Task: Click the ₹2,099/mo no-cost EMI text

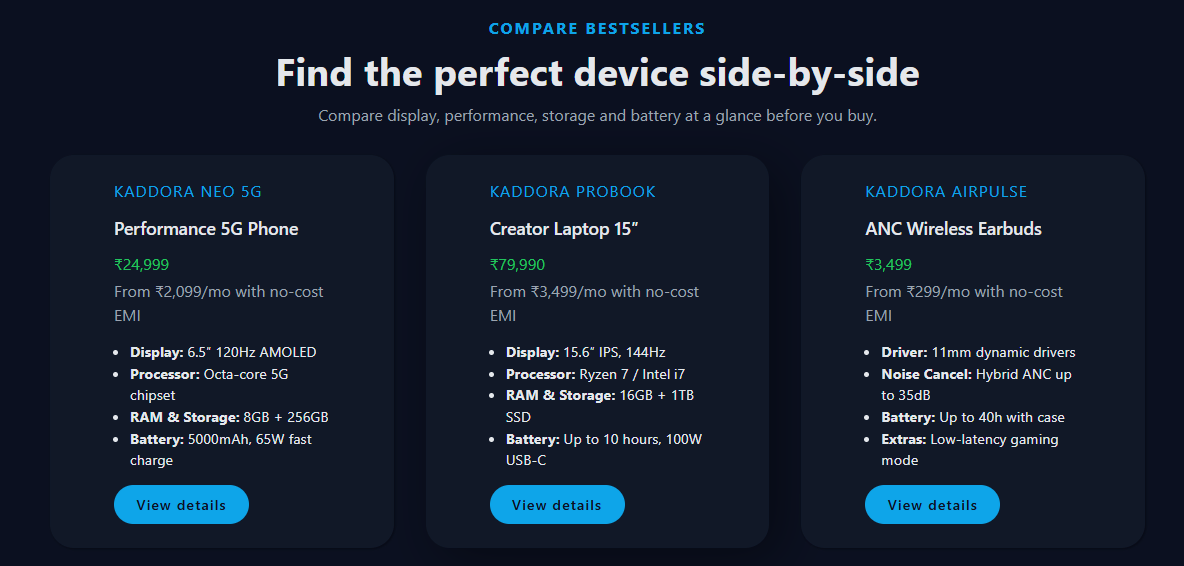Action: click(219, 303)
